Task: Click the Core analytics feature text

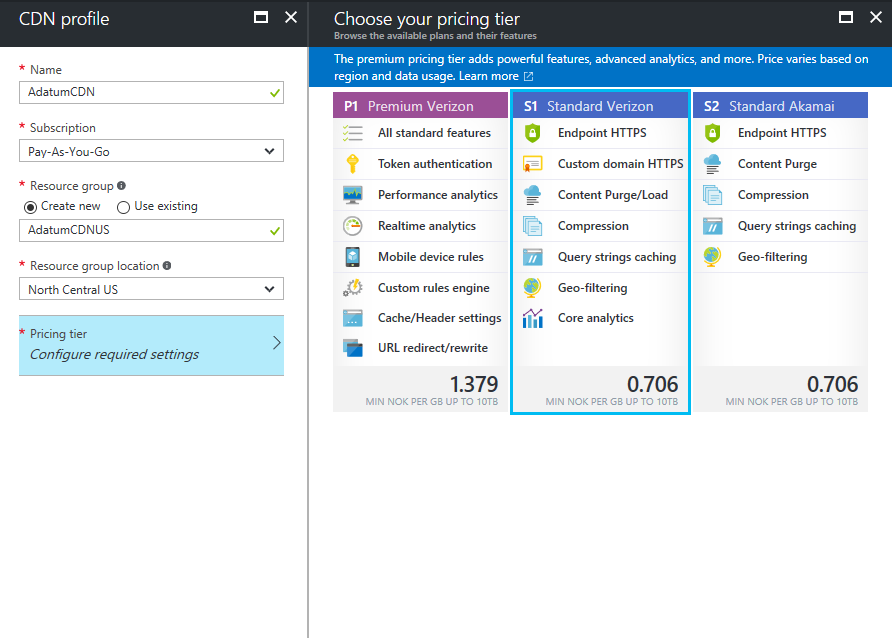Action: click(x=596, y=318)
